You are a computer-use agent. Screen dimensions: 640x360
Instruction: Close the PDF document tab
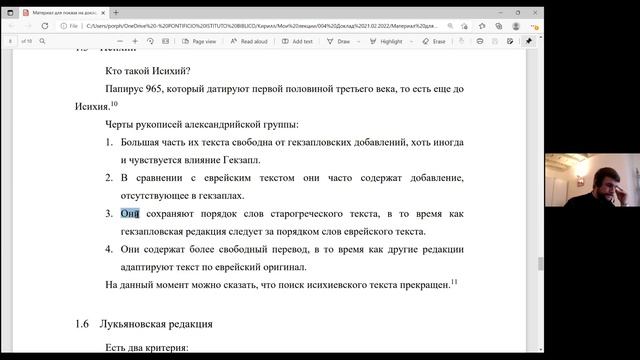103,13
